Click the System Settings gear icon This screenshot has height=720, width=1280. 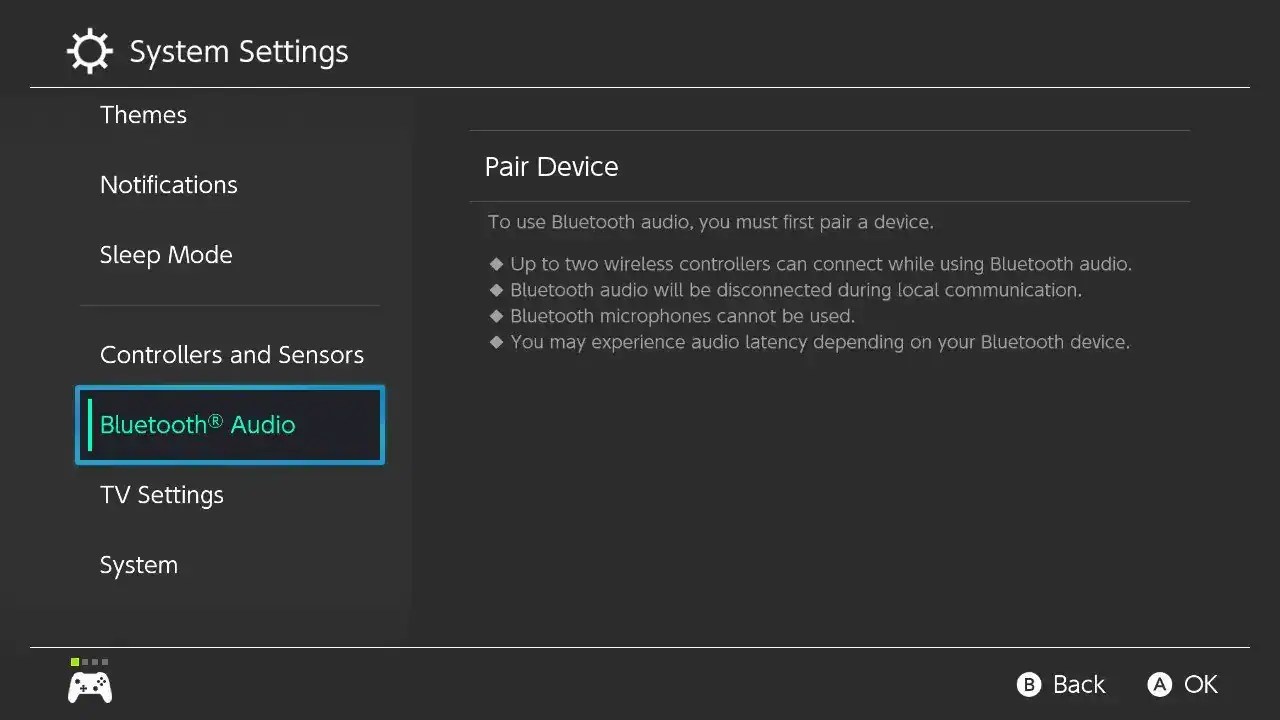pos(89,50)
